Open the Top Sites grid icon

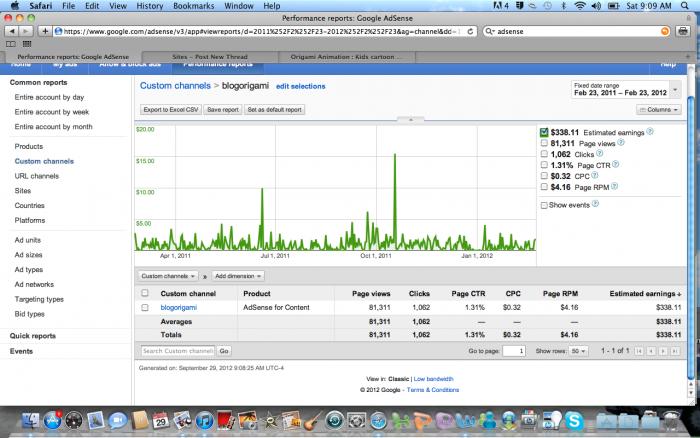(27, 44)
